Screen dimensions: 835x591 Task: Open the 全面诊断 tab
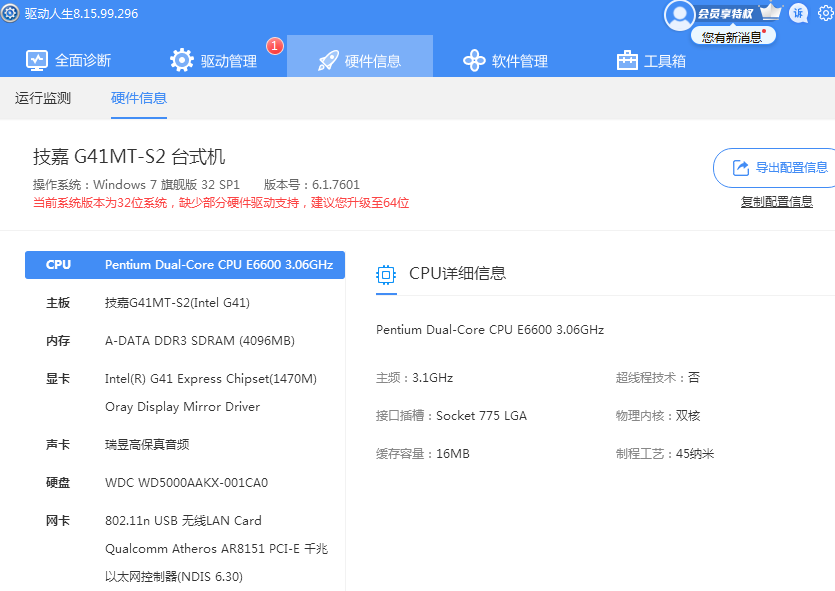[68, 61]
